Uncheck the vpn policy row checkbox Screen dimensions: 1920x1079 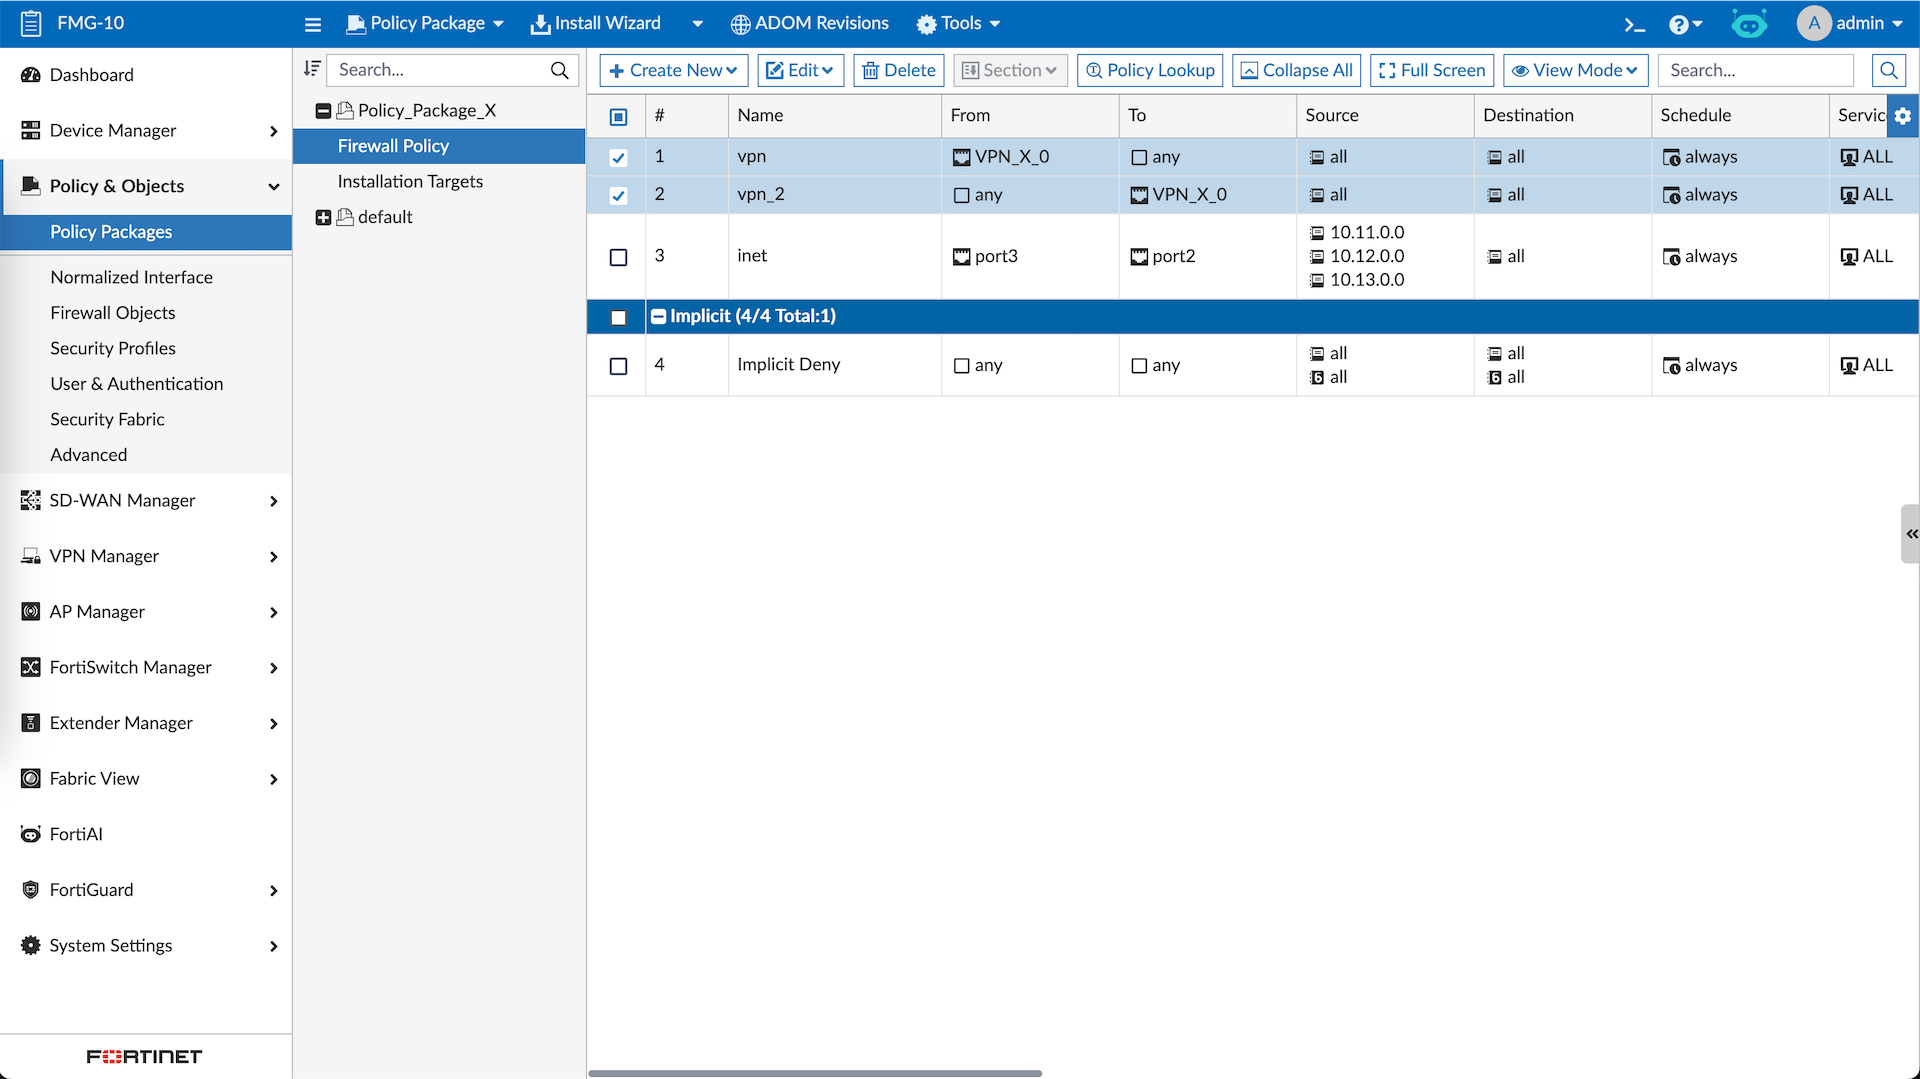pyautogui.click(x=618, y=157)
